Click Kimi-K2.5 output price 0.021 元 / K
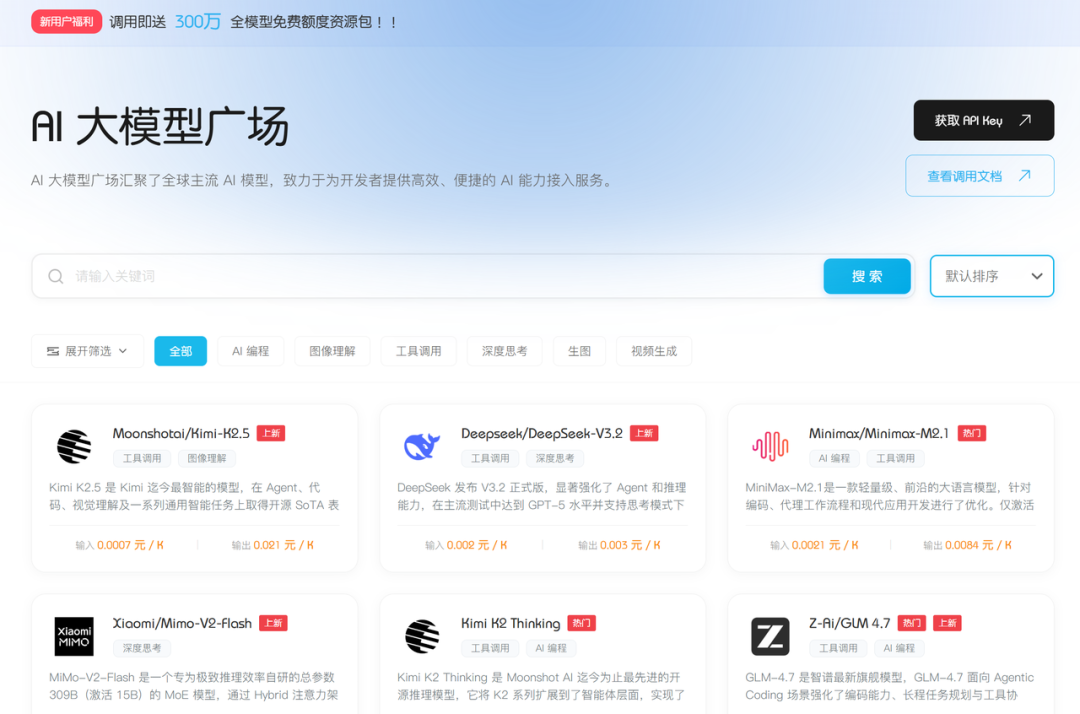The height and width of the screenshot is (714, 1080). point(283,545)
